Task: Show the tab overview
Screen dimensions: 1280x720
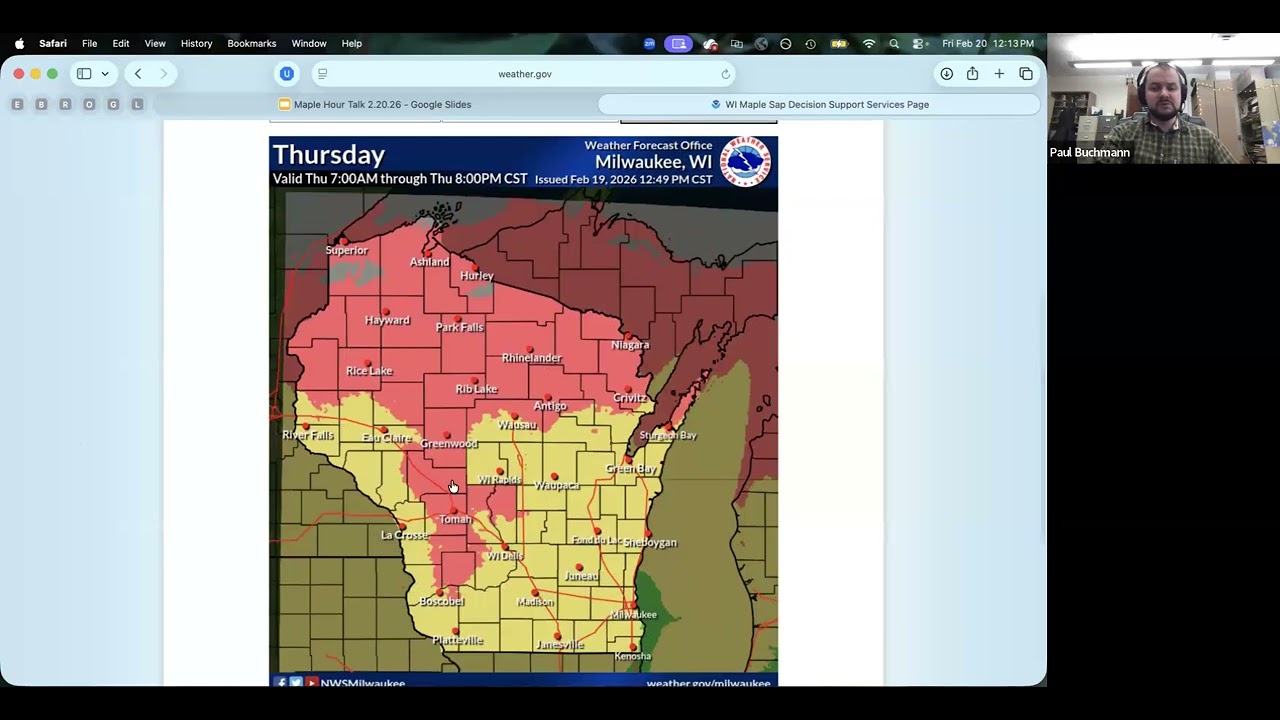Action: point(1026,73)
